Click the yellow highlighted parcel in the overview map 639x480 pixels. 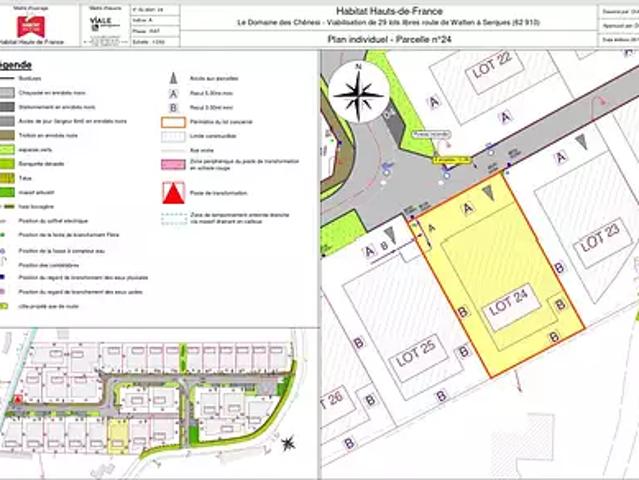click(118, 437)
